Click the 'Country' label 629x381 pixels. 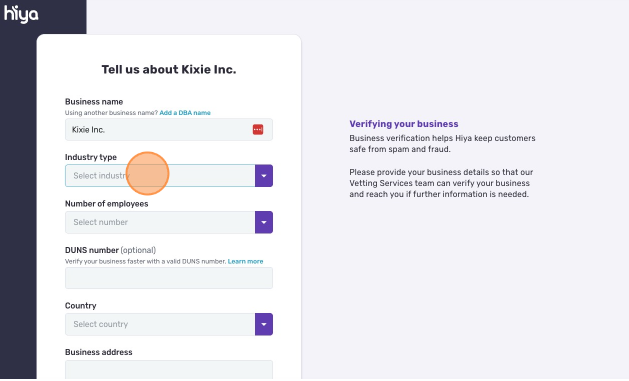[81, 306]
